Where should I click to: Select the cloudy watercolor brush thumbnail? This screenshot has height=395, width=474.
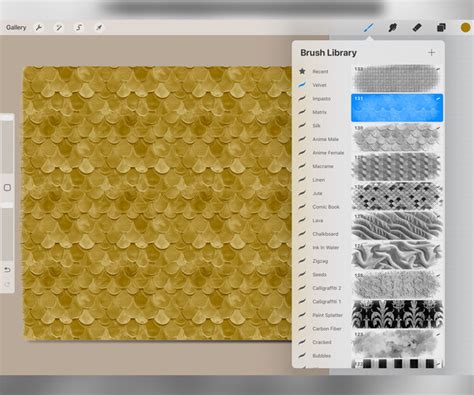pyautogui.click(x=397, y=343)
